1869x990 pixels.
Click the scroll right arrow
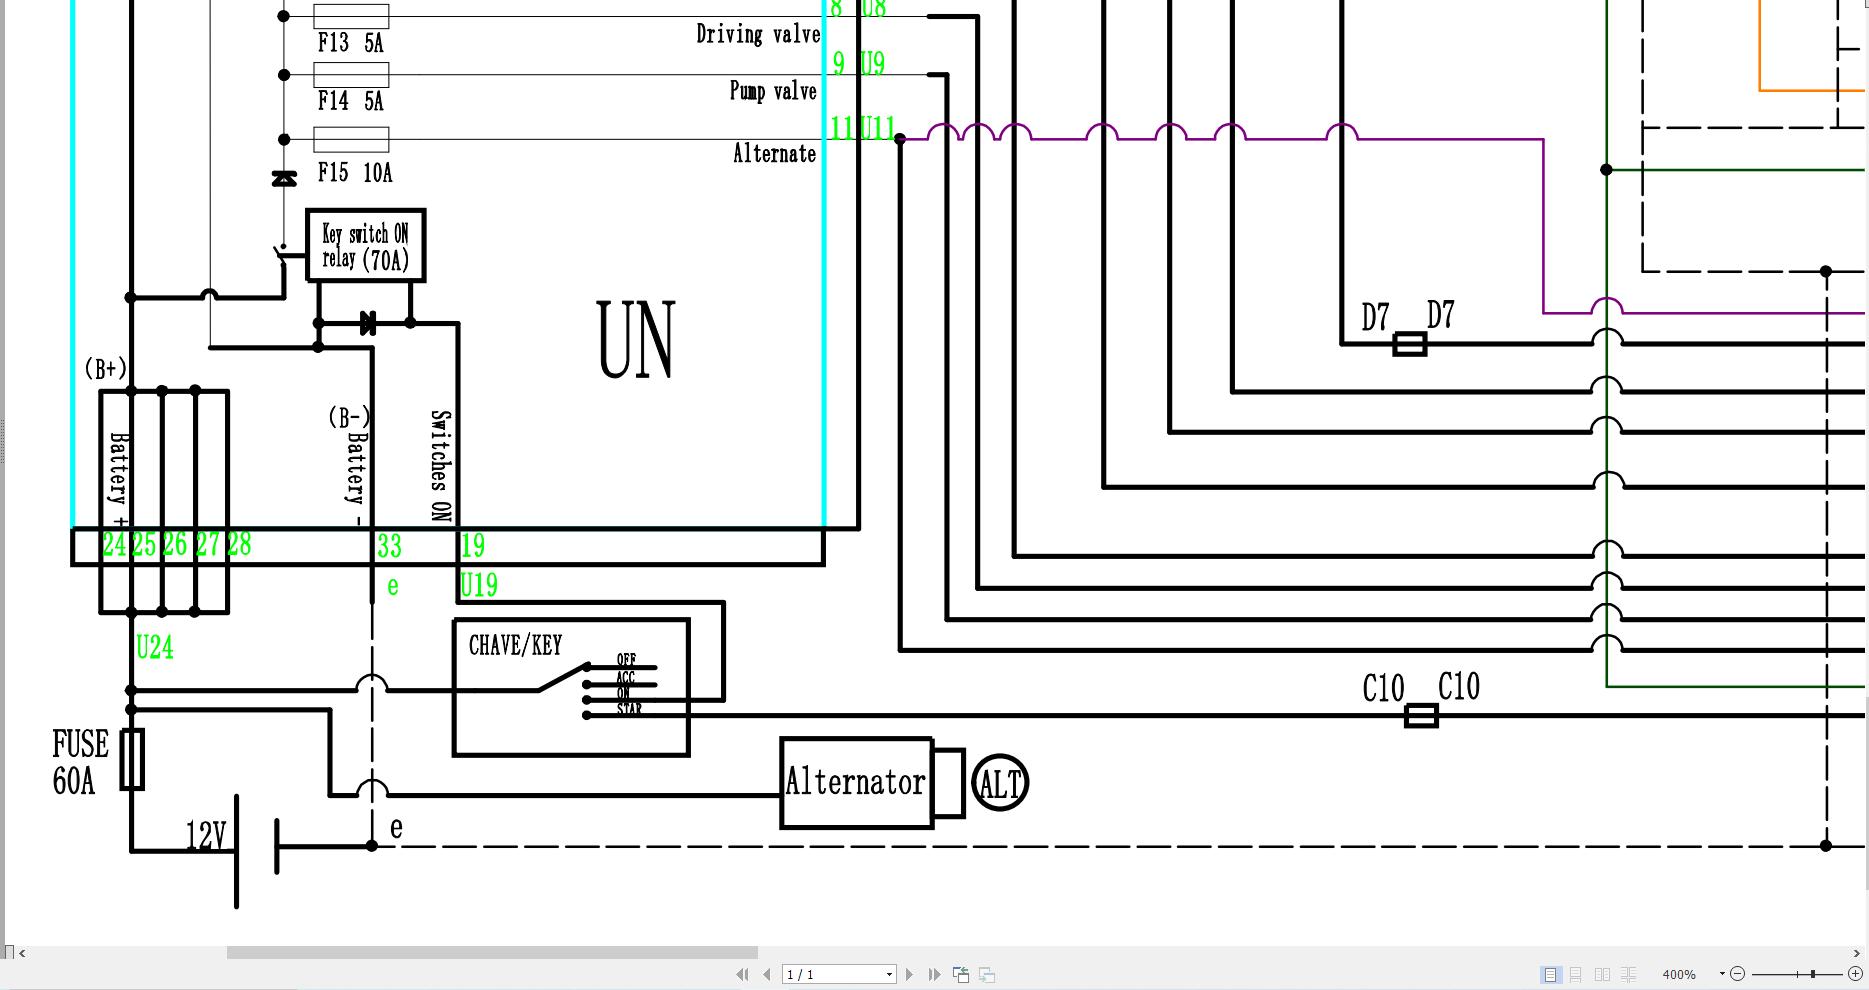tap(1857, 953)
